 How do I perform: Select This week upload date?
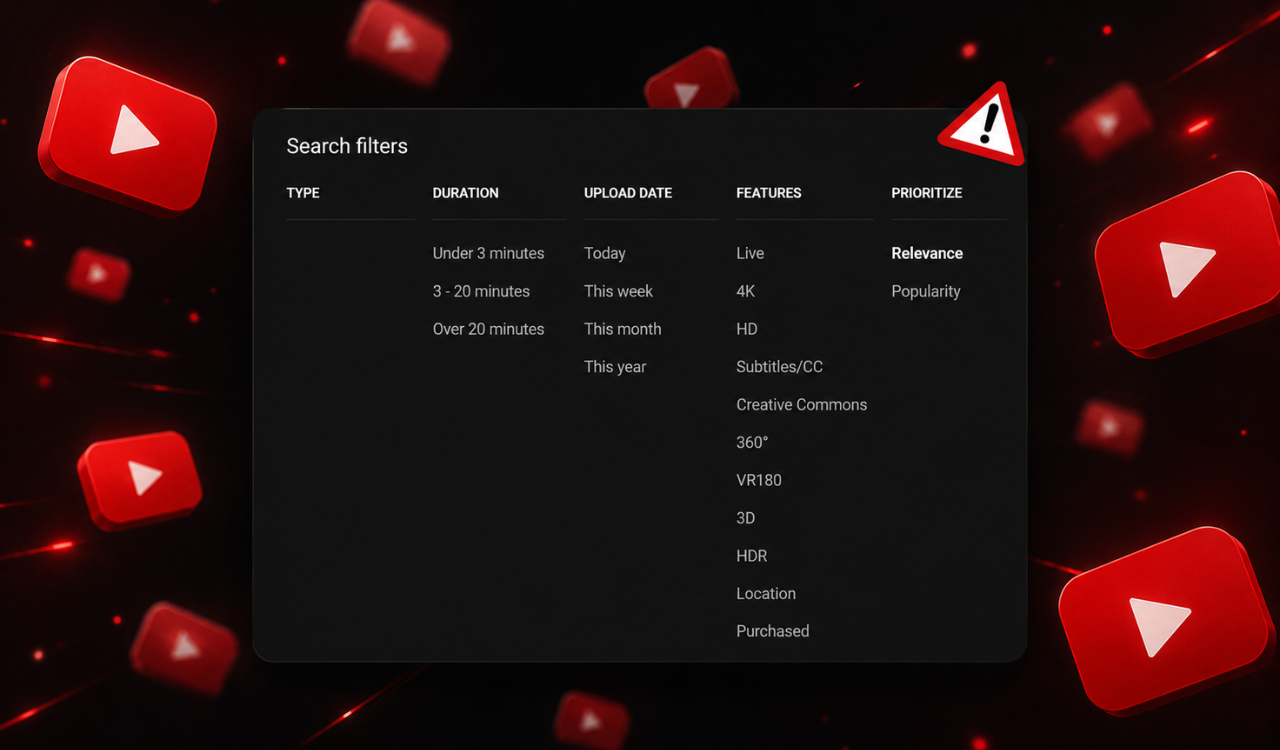pos(618,291)
